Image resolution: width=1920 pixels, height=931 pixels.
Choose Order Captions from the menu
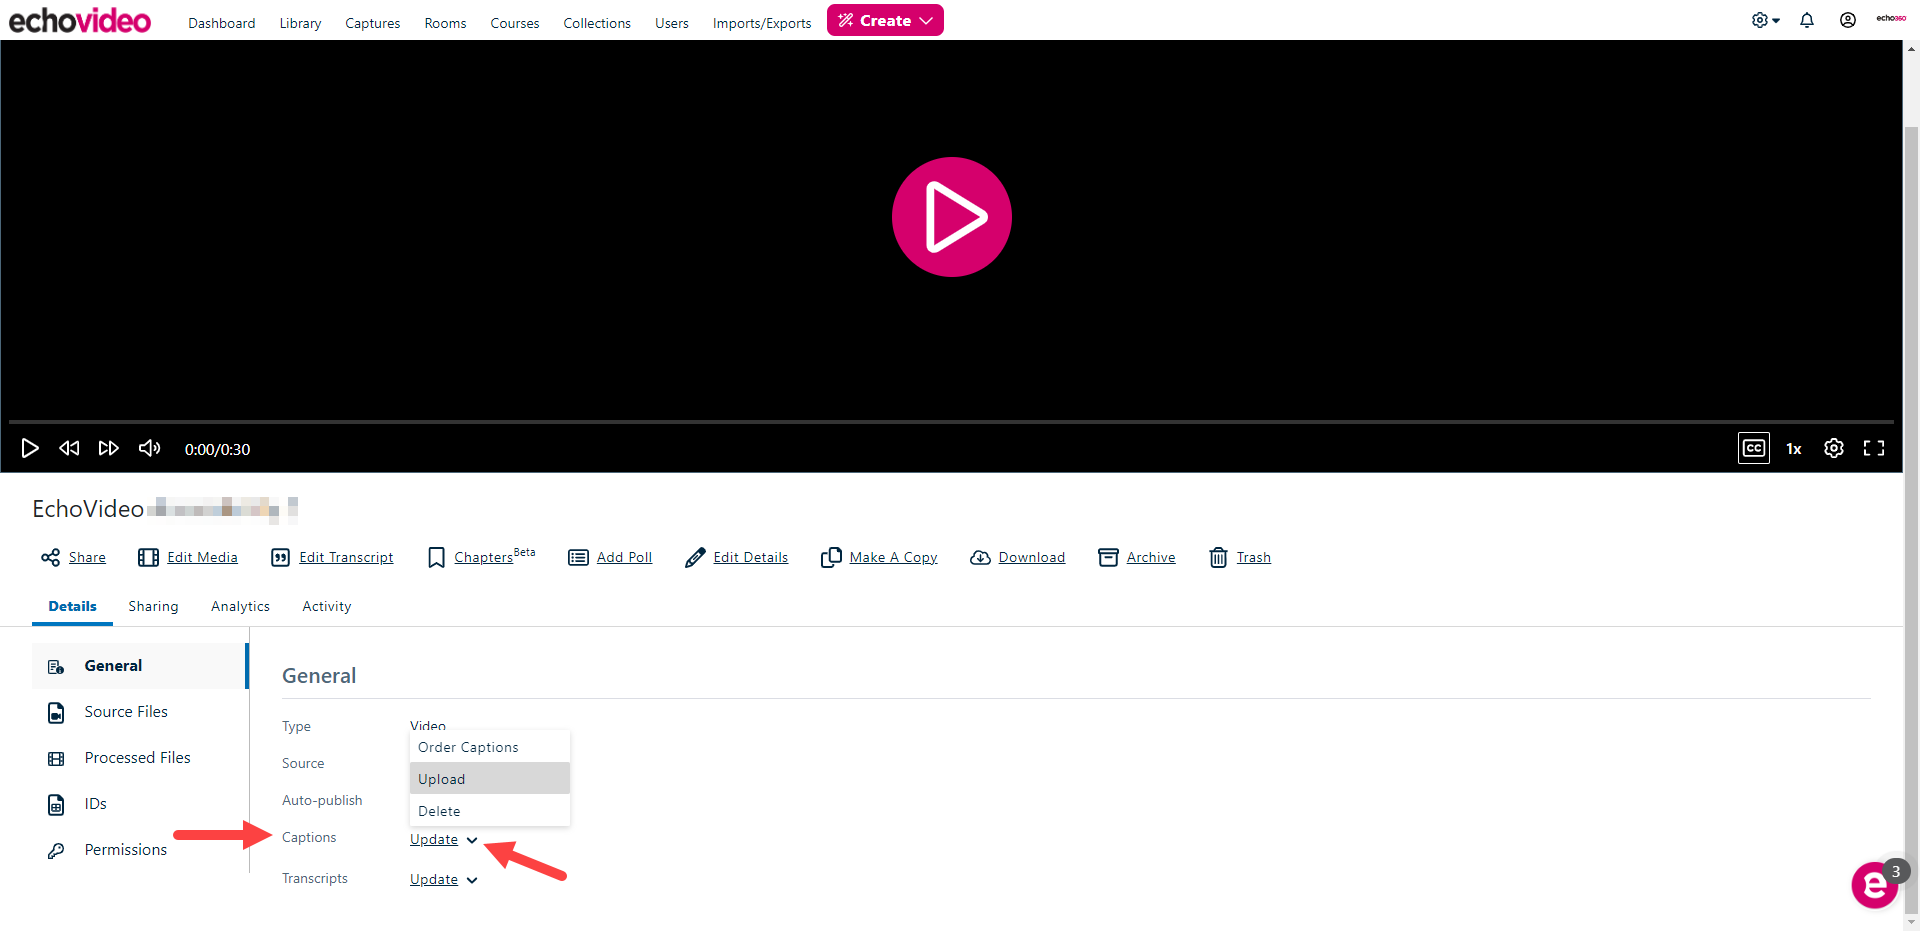[490, 747]
